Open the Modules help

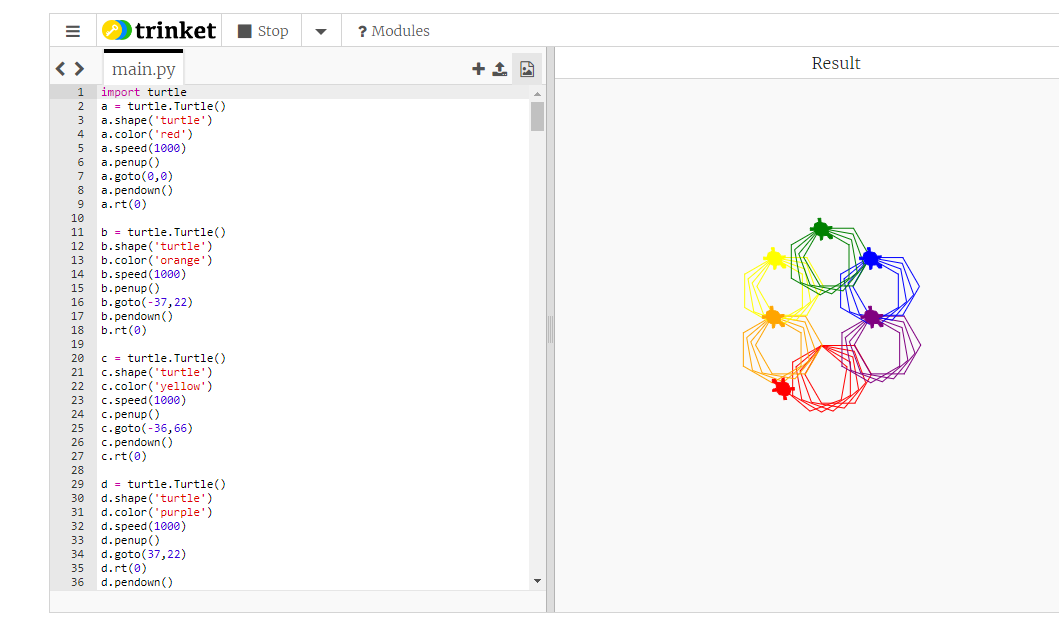click(x=394, y=31)
